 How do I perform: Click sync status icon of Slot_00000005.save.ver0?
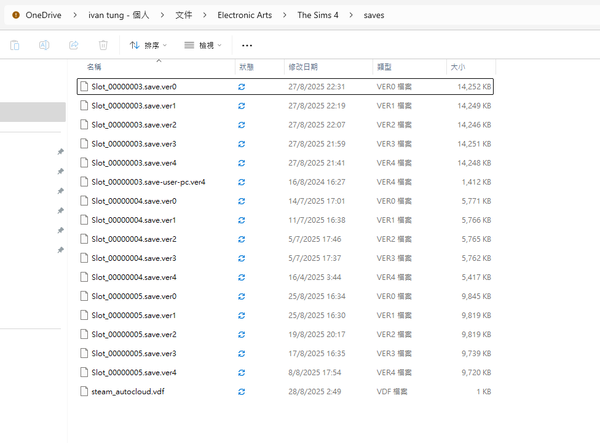pyautogui.click(x=241, y=296)
